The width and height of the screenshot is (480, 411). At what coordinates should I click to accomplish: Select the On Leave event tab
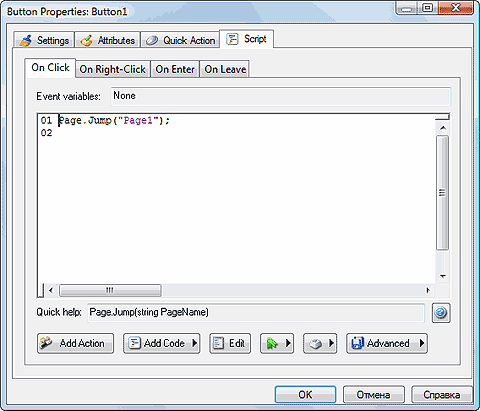click(x=225, y=69)
